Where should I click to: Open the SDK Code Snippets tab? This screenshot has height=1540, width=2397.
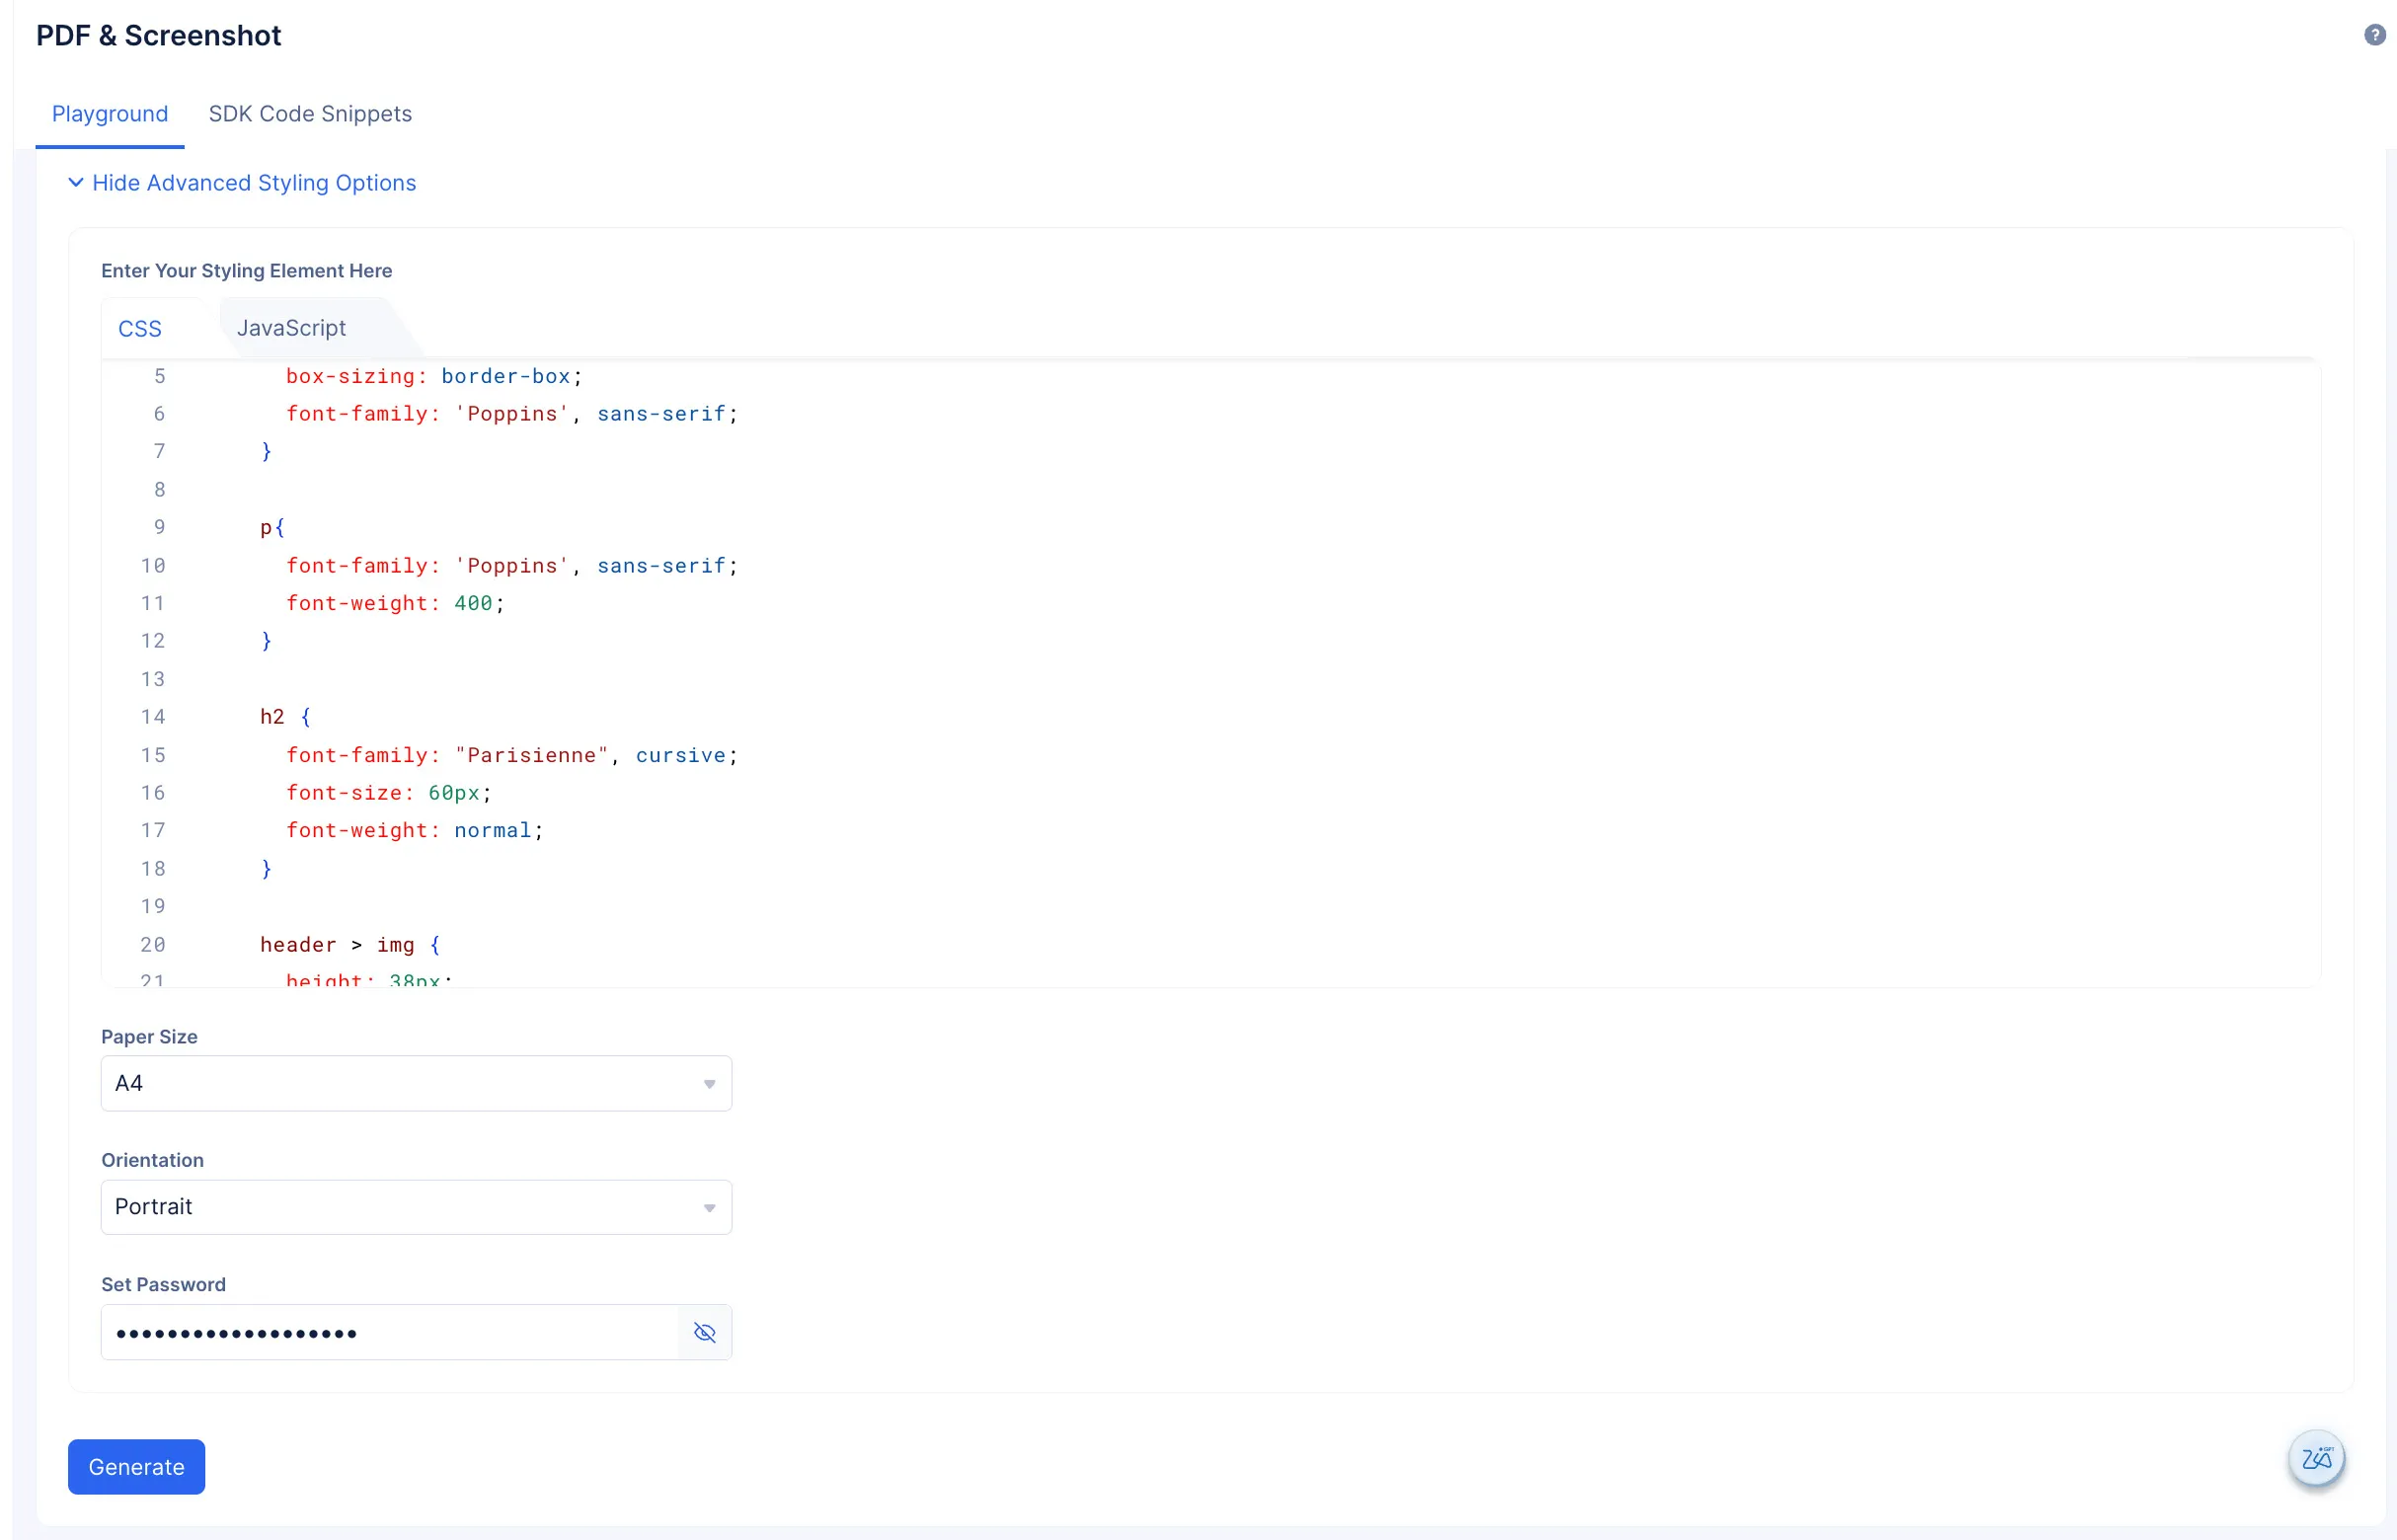310,114
